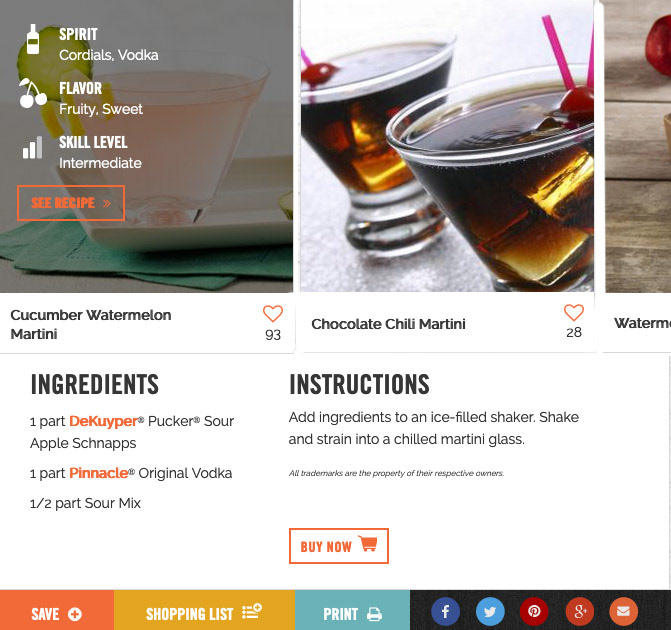Add ingredients to SHOPPING LIST

205,614
